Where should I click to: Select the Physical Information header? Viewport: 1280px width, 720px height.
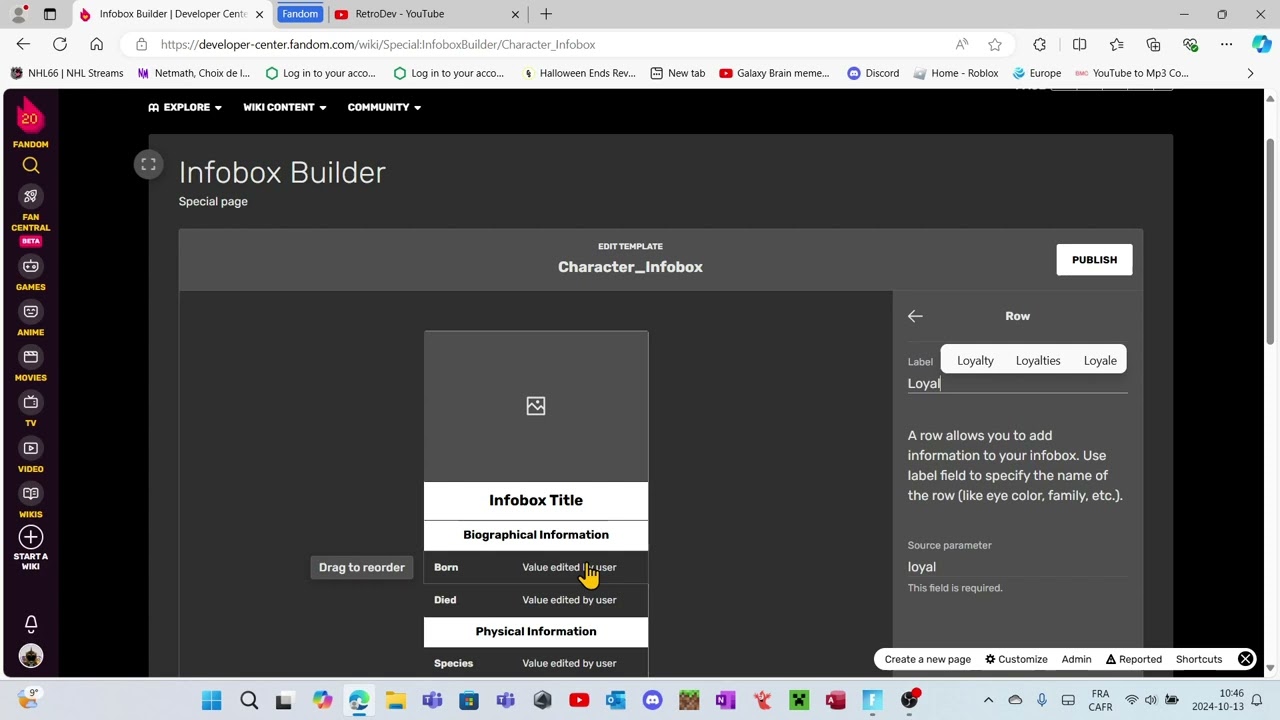[x=536, y=632]
